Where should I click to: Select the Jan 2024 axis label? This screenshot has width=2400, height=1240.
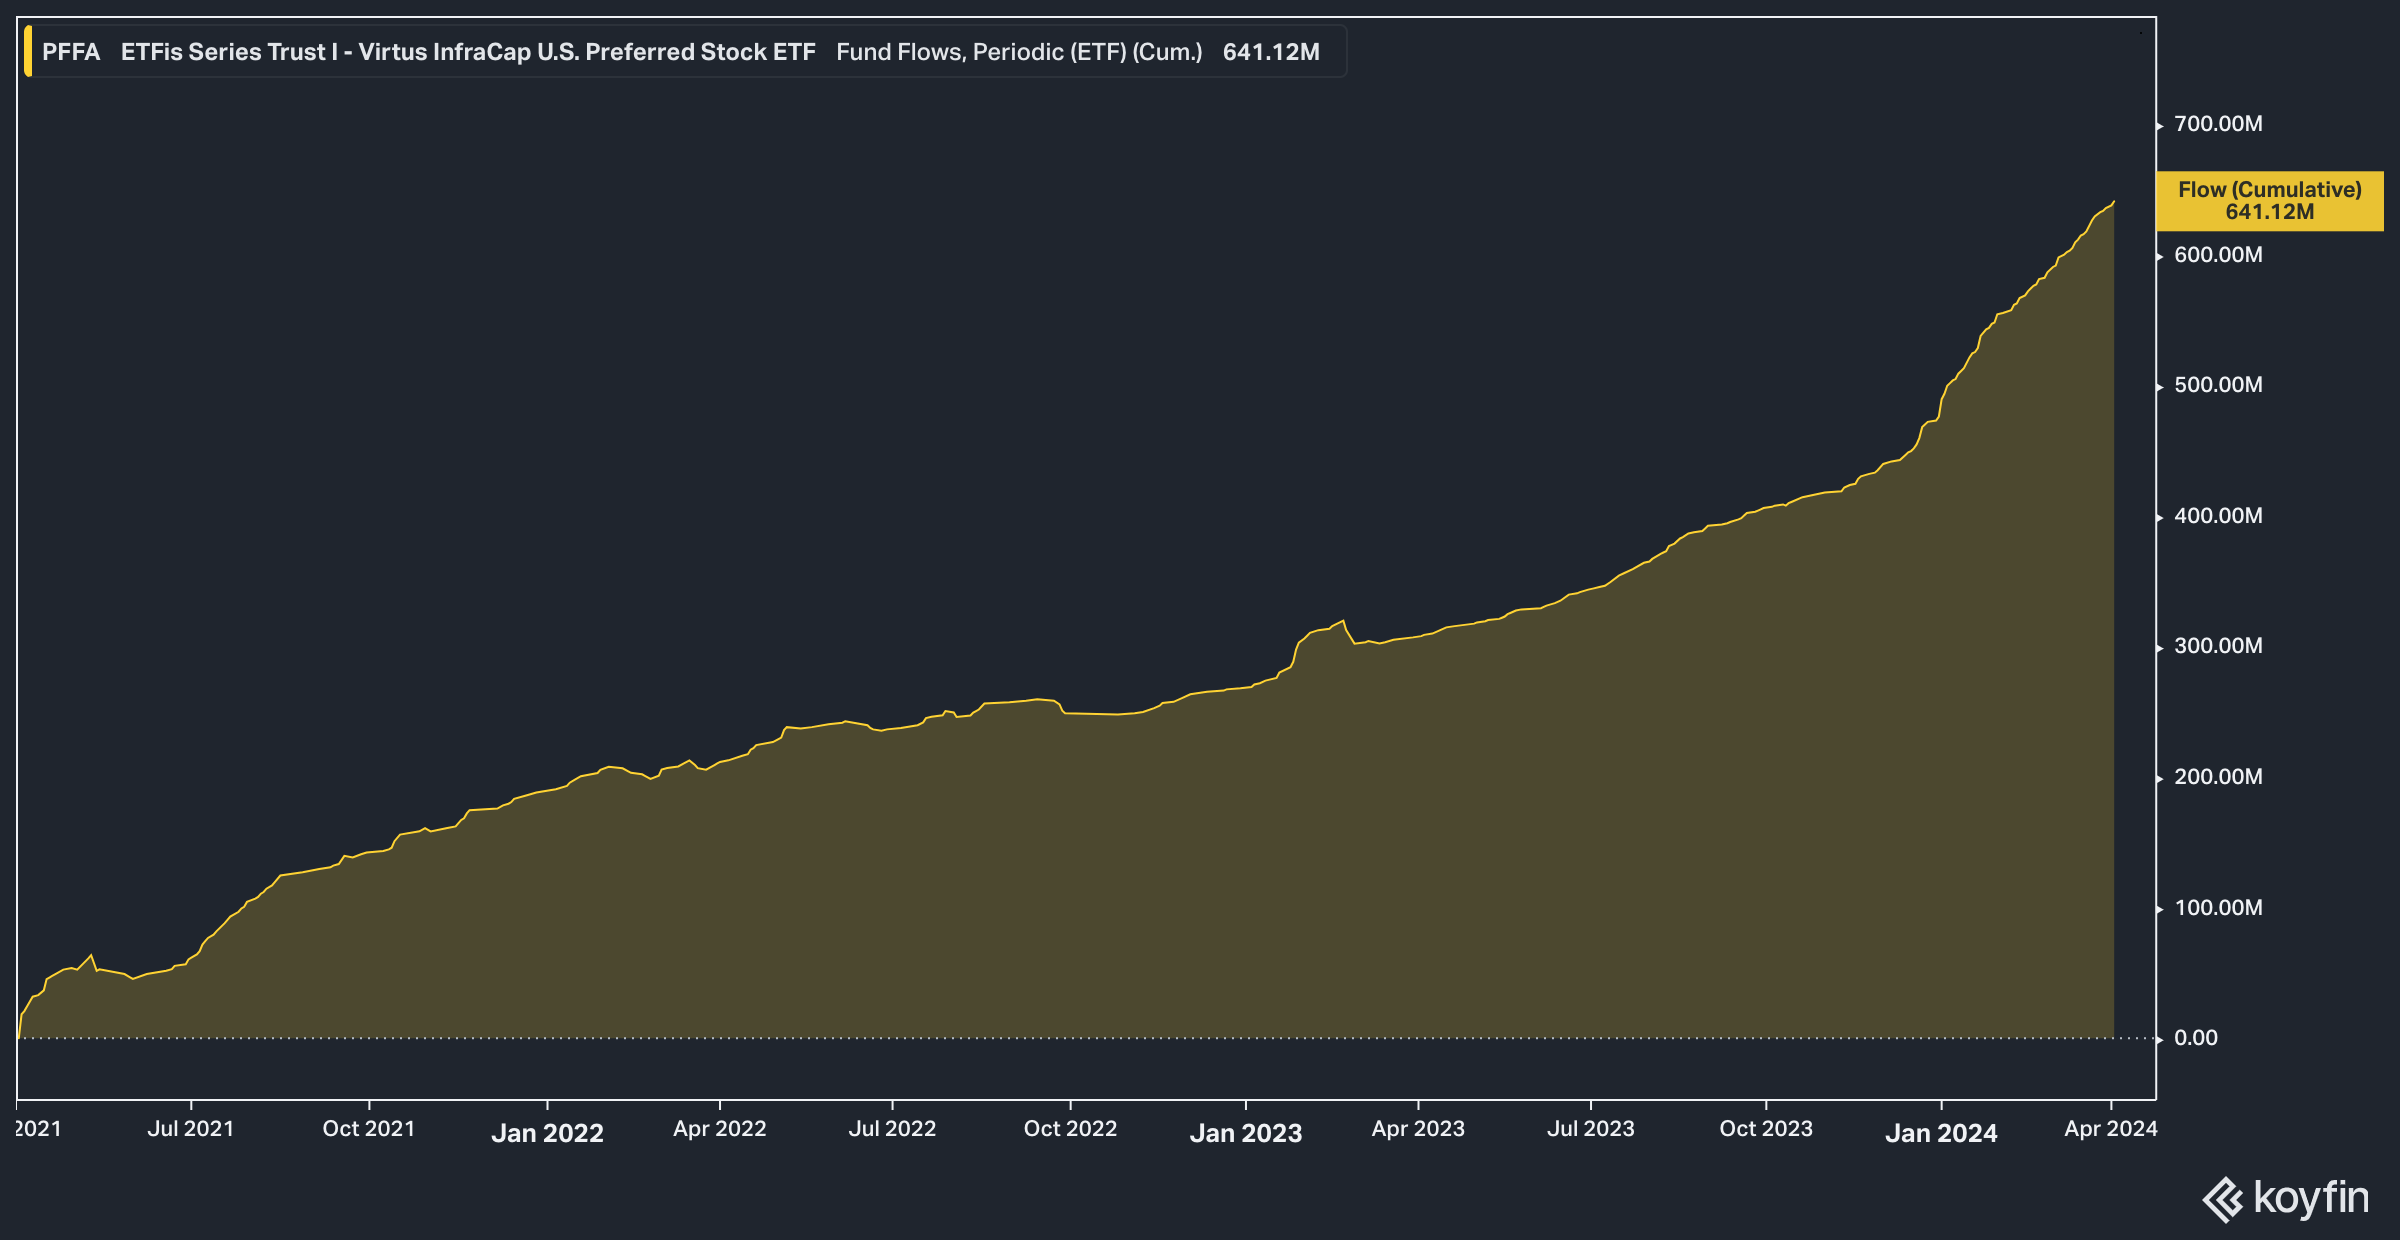(1942, 1133)
